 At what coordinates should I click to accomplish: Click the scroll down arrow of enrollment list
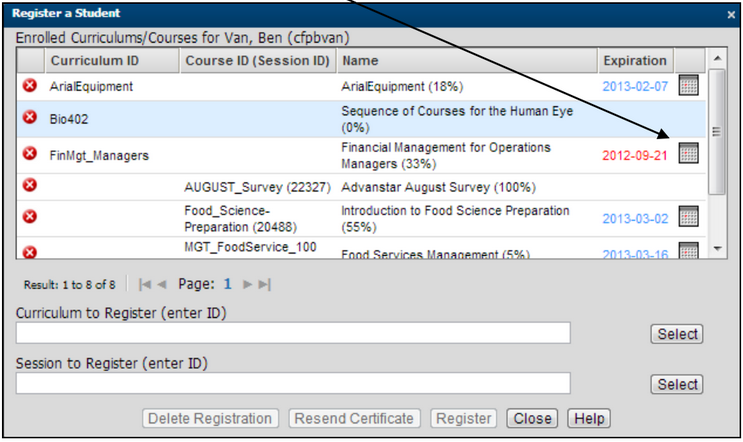tap(717, 248)
